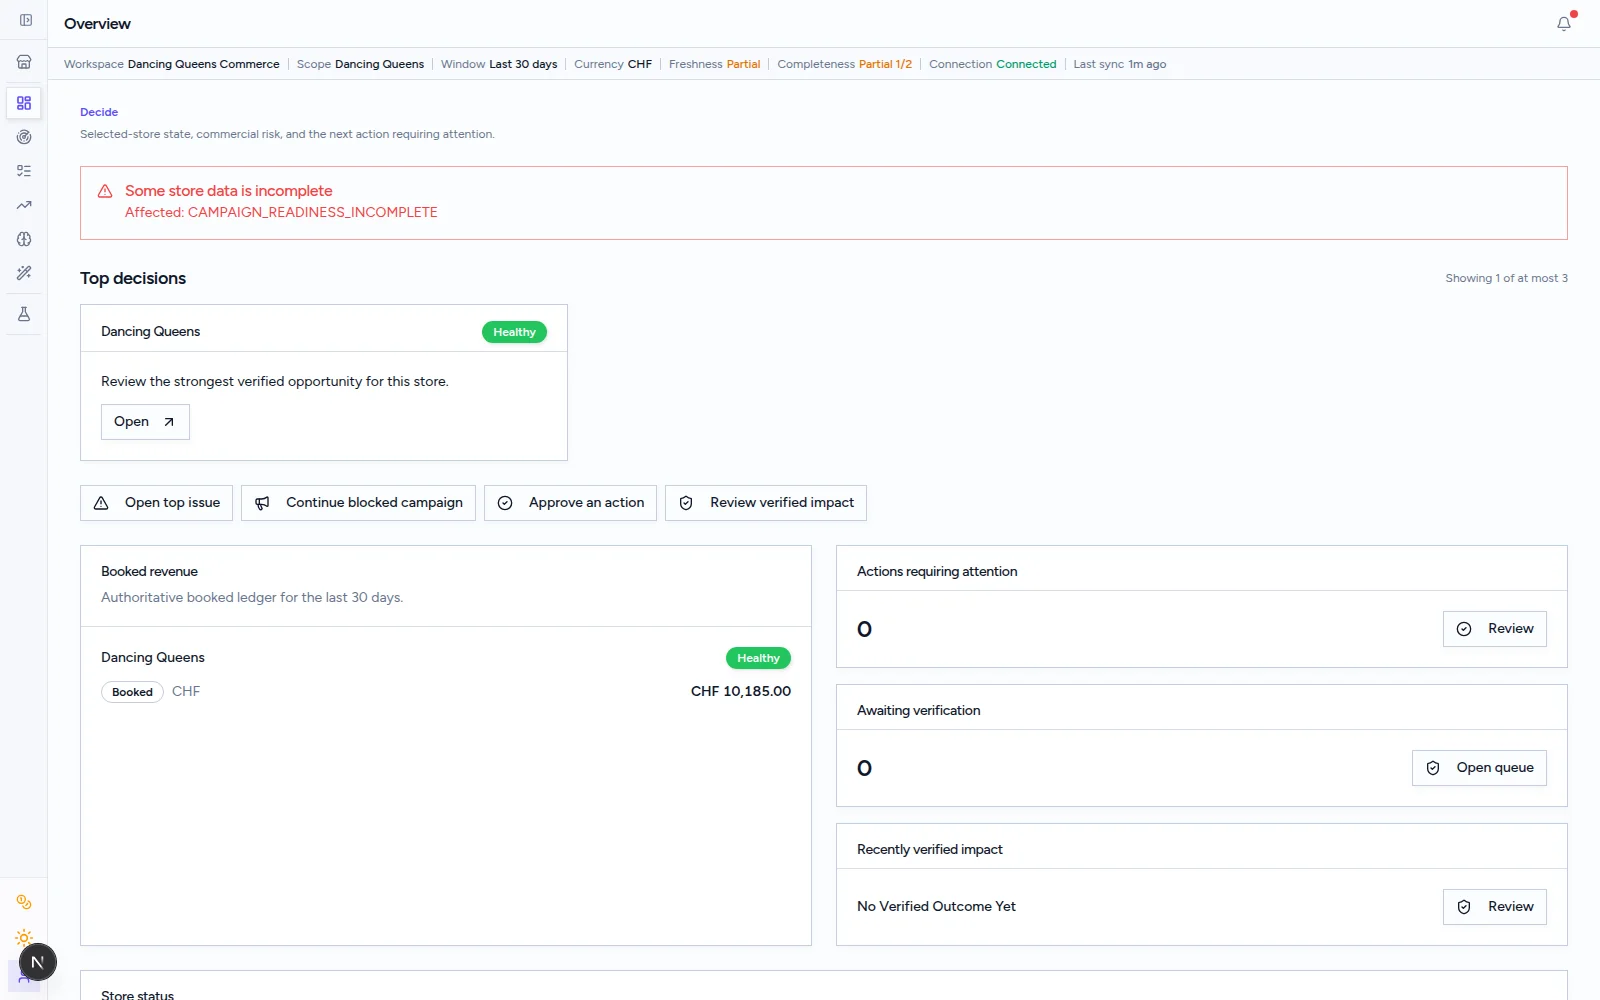Click the Open top issue button
The image size is (1600, 1000).
tap(156, 503)
